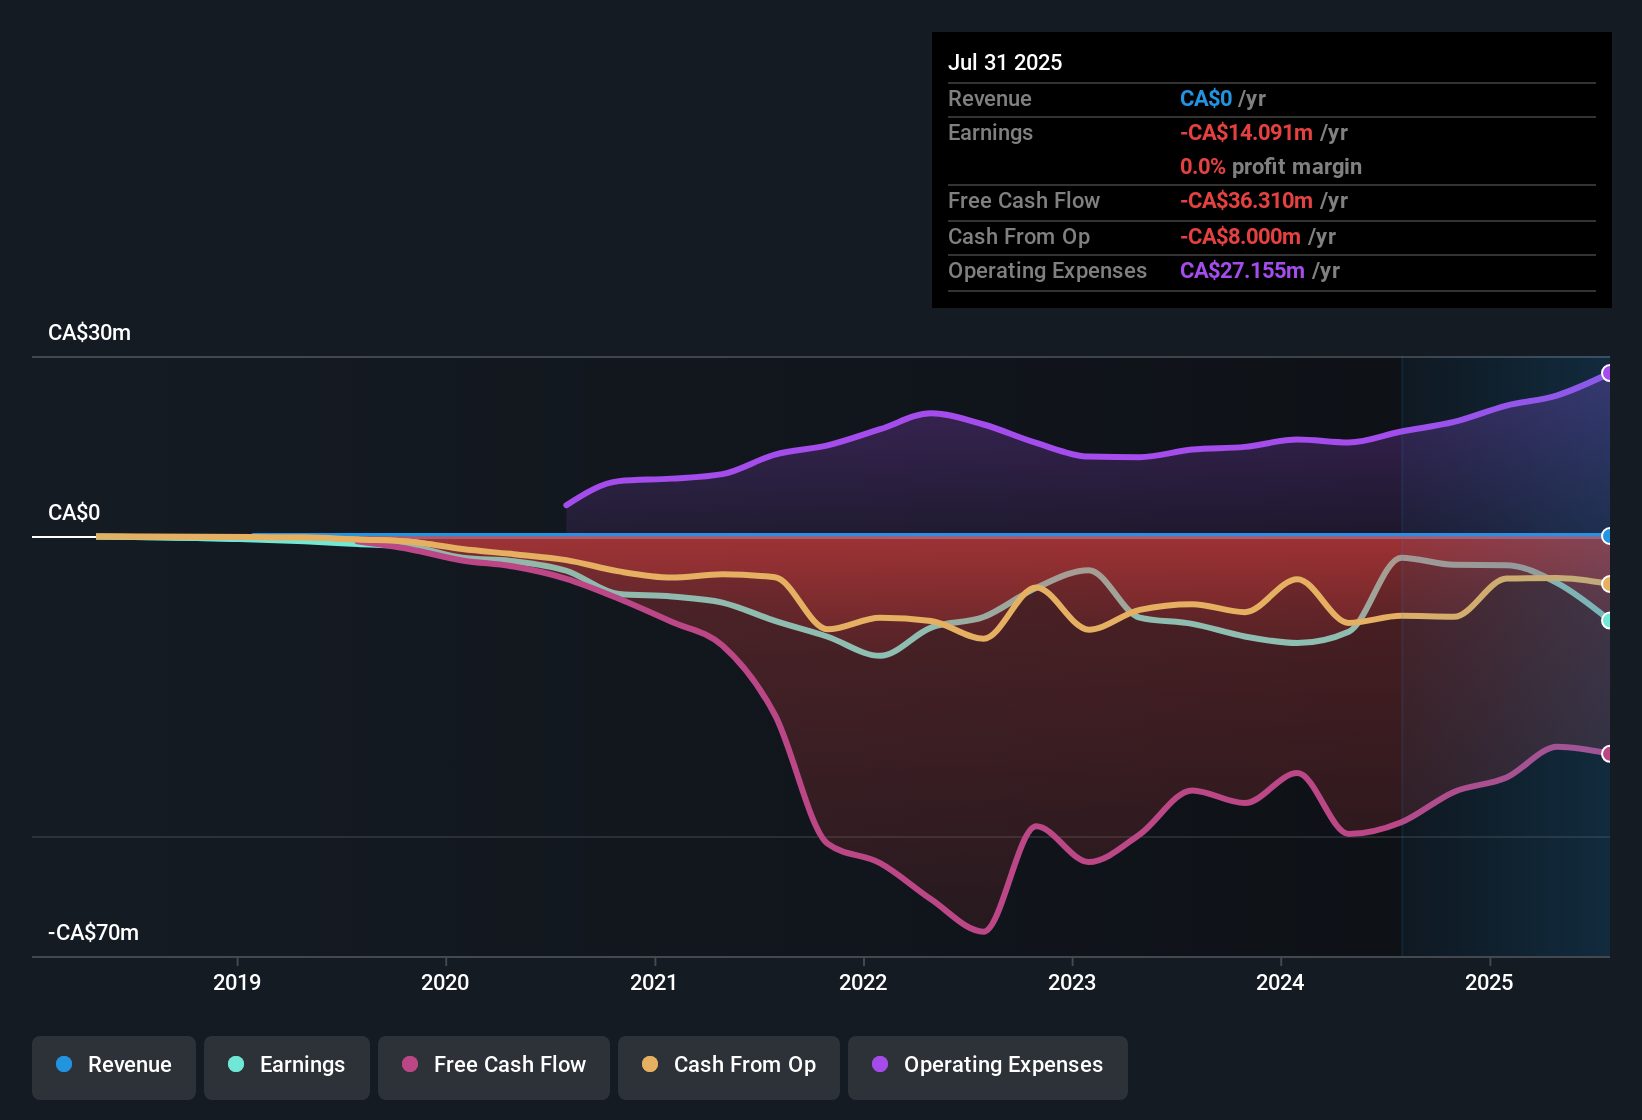
Task: Click the CA$30m y-axis label
Action: [x=90, y=333]
